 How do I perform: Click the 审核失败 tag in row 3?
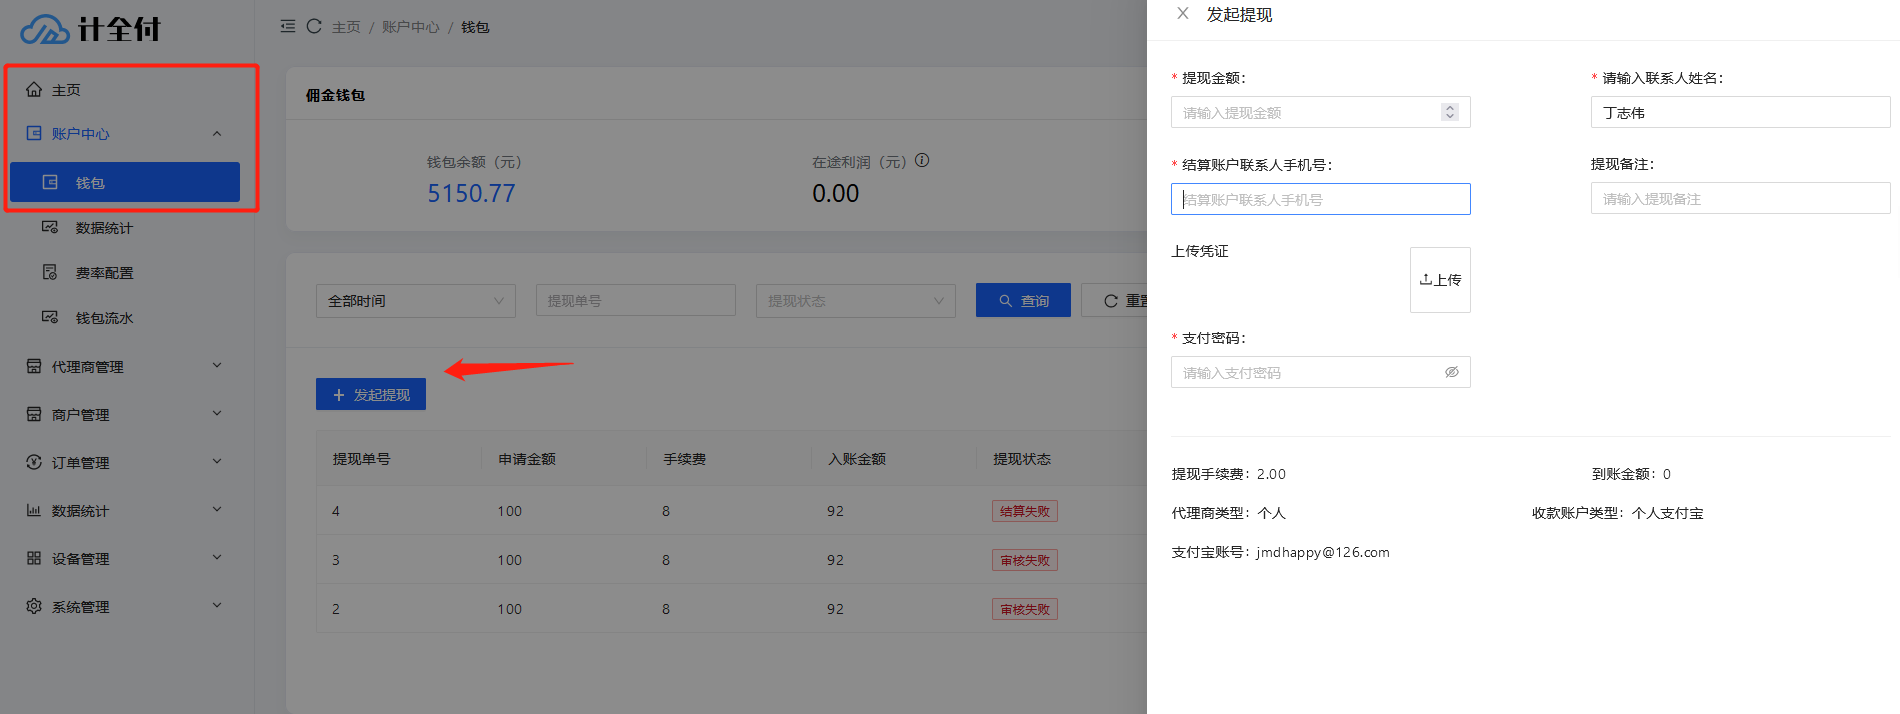[x=1025, y=560]
